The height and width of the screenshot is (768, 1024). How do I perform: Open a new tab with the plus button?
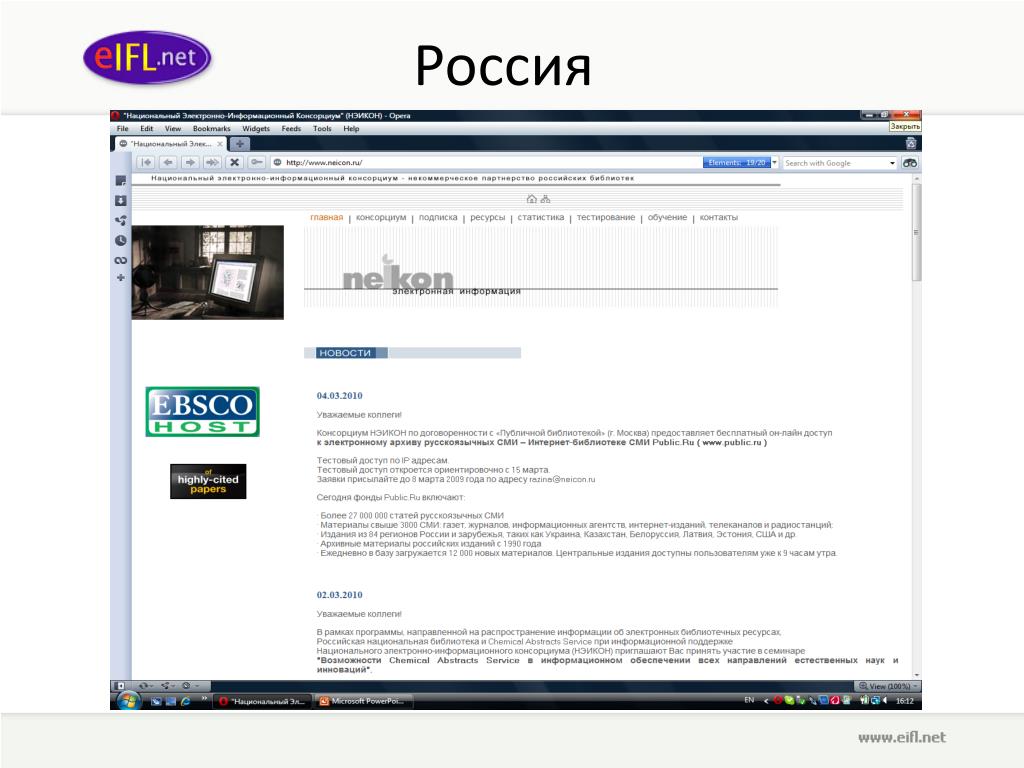tap(240, 144)
